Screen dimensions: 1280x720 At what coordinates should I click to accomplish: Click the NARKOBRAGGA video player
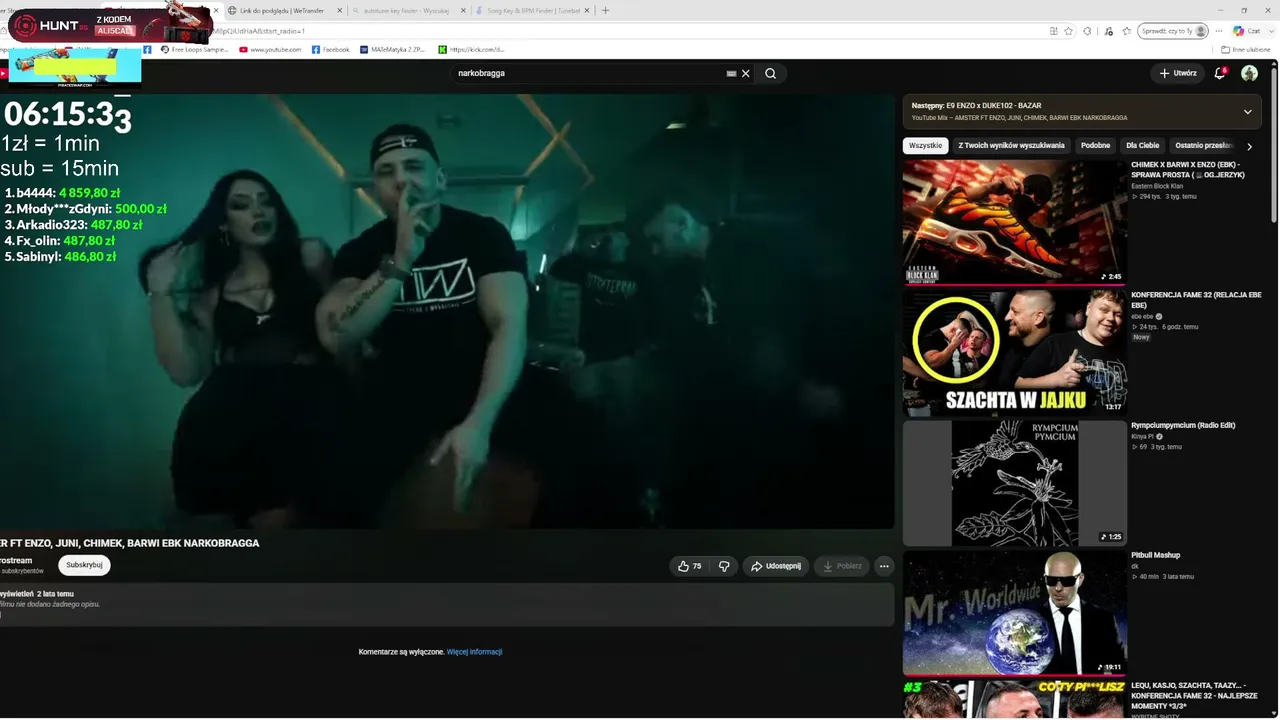(x=447, y=311)
